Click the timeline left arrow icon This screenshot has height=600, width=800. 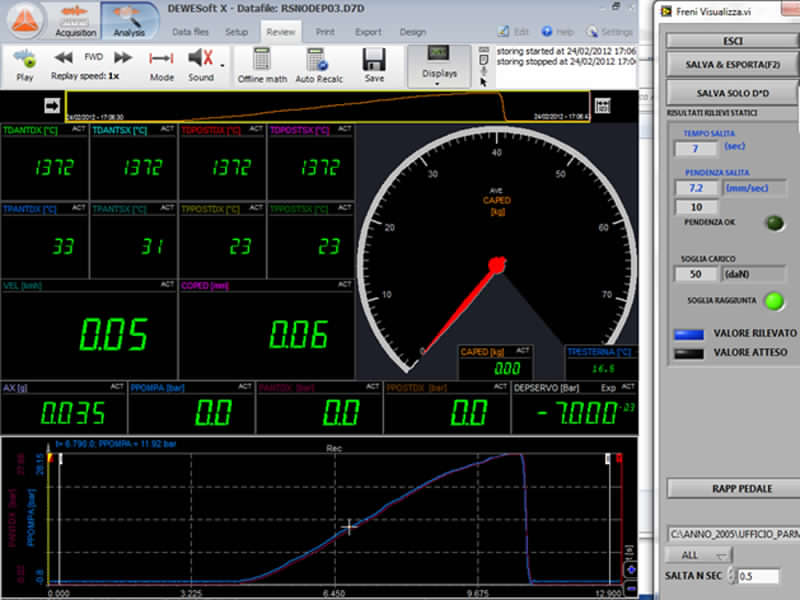pyautogui.click(x=52, y=105)
